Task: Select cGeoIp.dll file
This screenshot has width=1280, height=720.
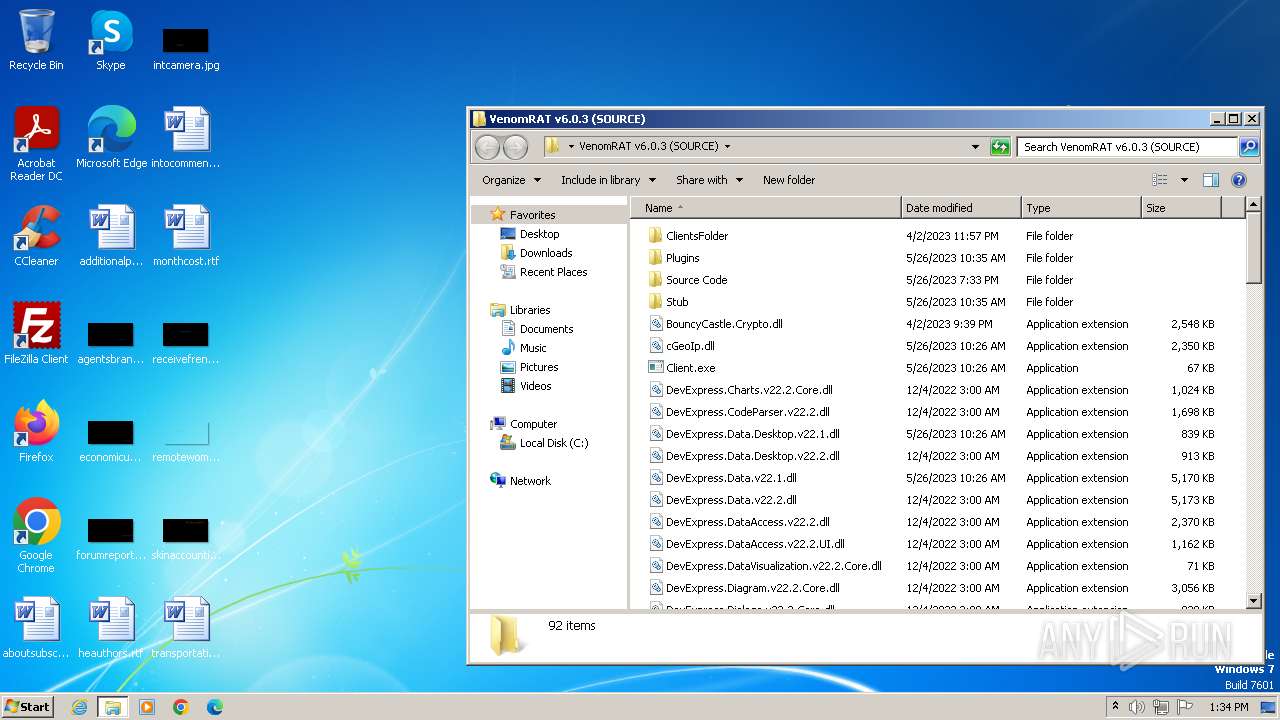Action: pyautogui.click(x=682, y=346)
